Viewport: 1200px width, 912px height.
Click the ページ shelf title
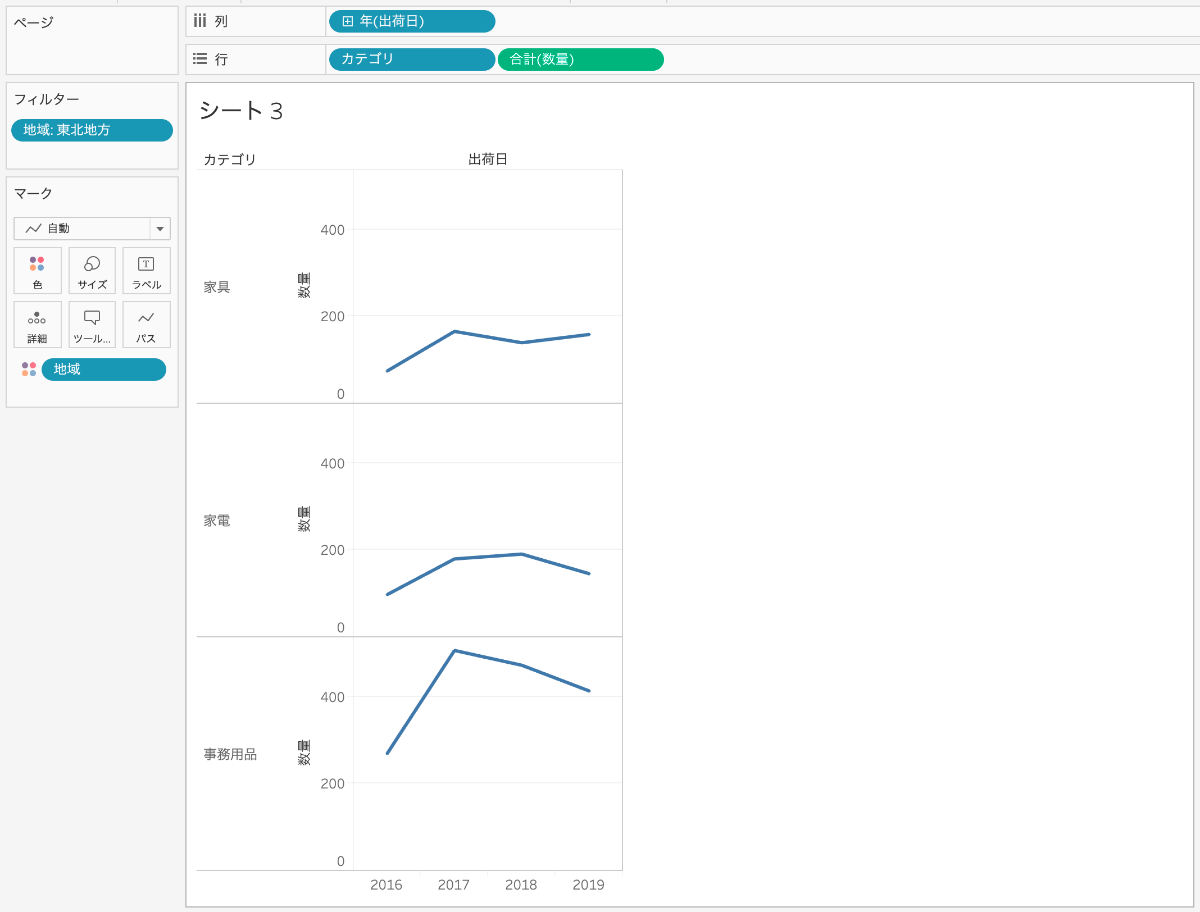point(34,22)
